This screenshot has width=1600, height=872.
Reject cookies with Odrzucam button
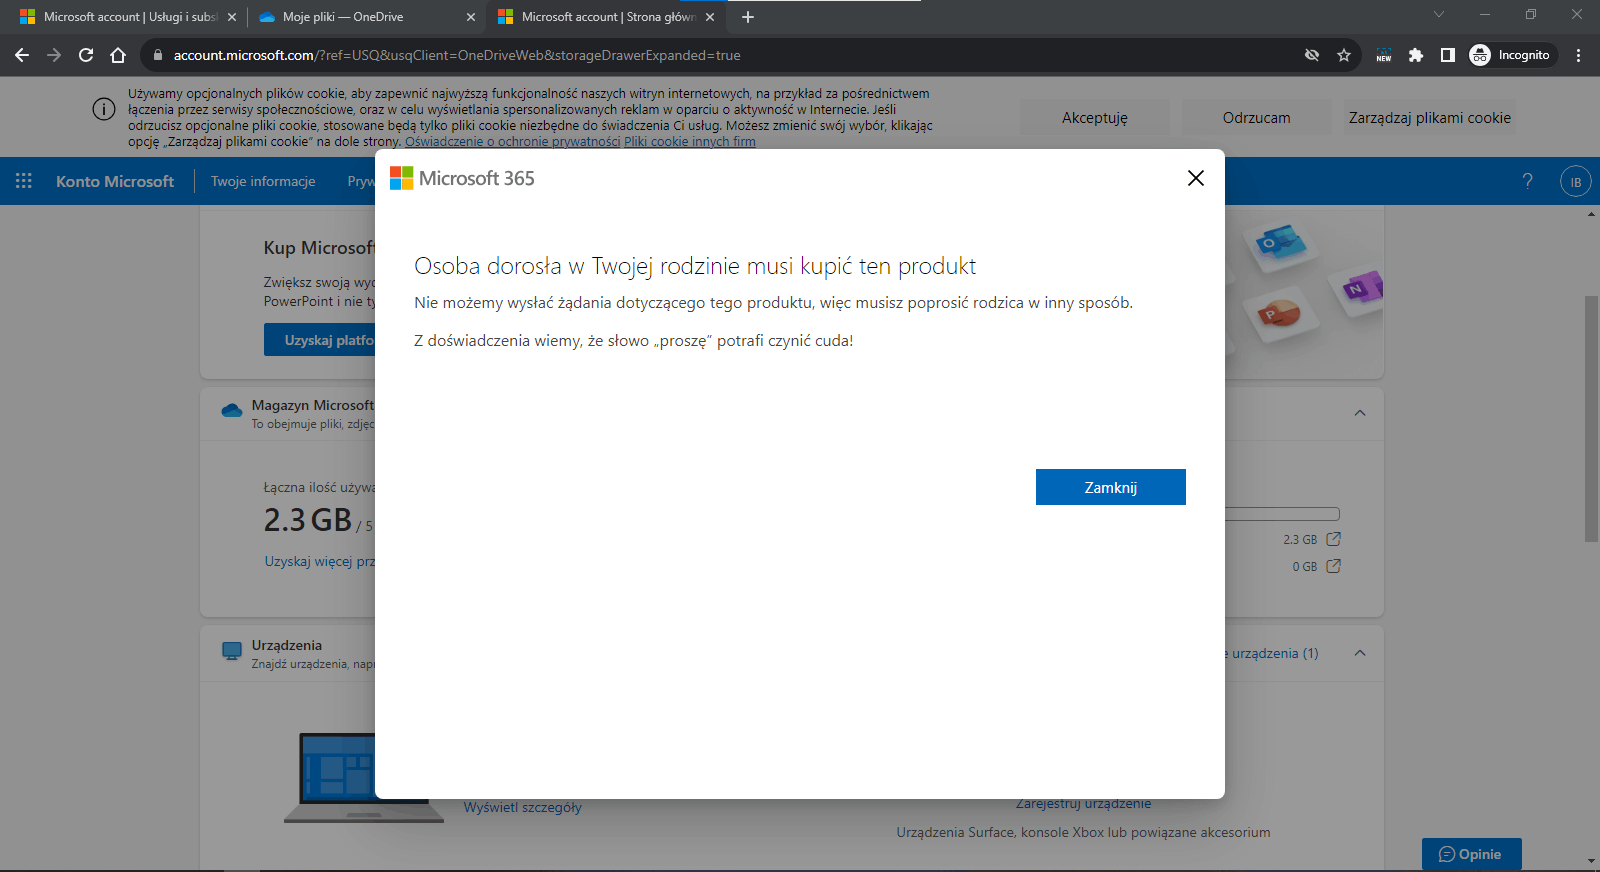click(1256, 117)
